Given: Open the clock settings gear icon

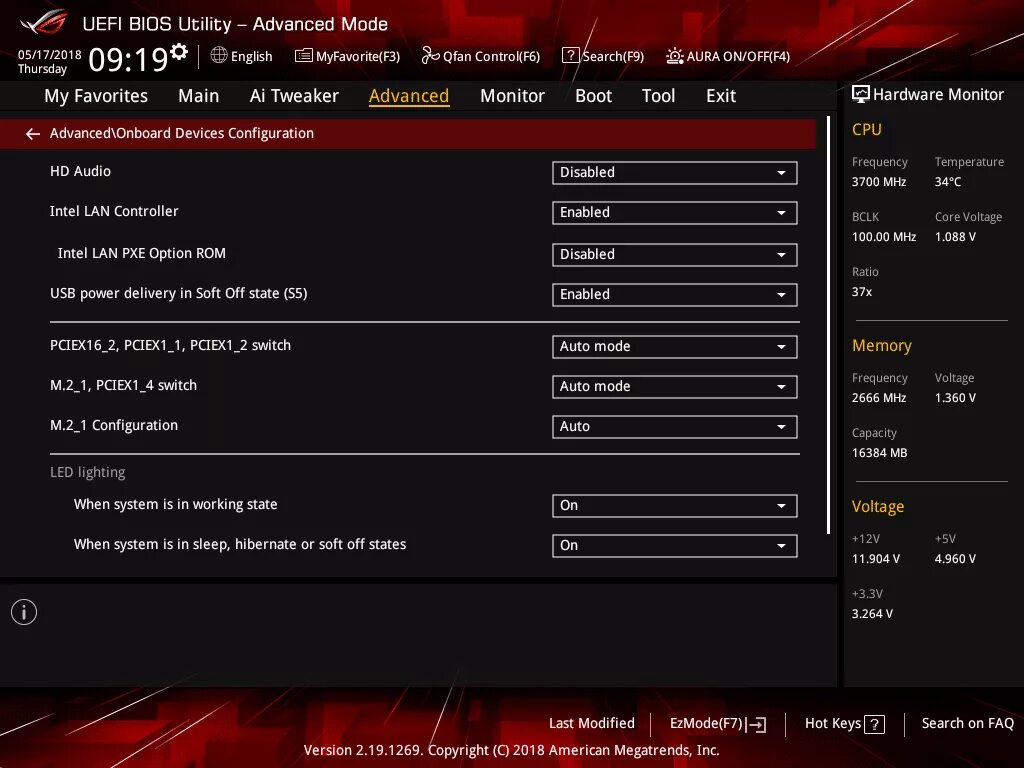Looking at the screenshot, I should pyautogui.click(x=179, y=51).
